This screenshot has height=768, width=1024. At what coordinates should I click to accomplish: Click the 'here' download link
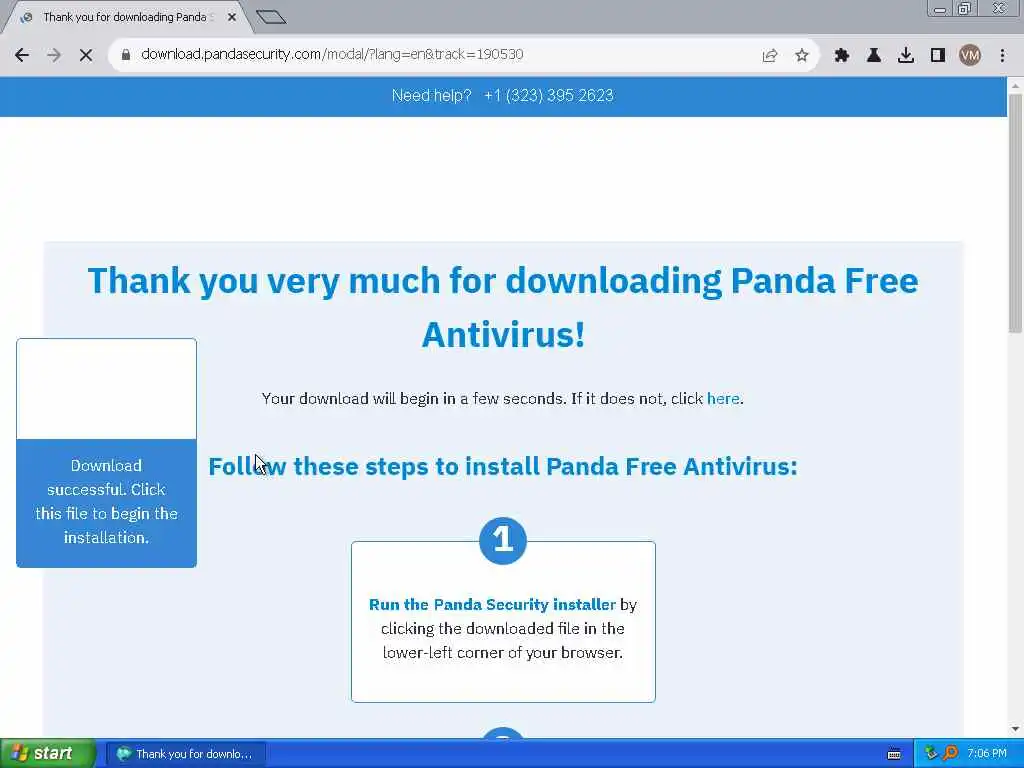click(723, 398)
